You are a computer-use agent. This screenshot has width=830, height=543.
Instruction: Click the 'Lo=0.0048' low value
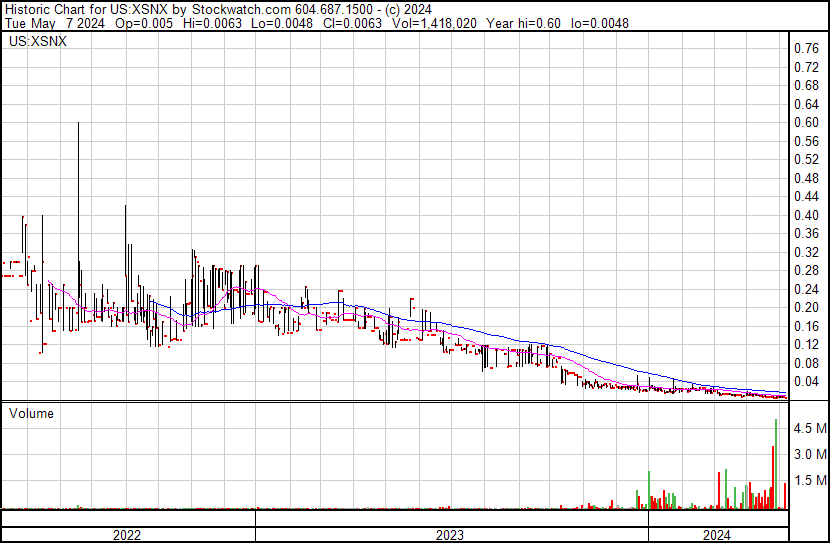[282, 23]
